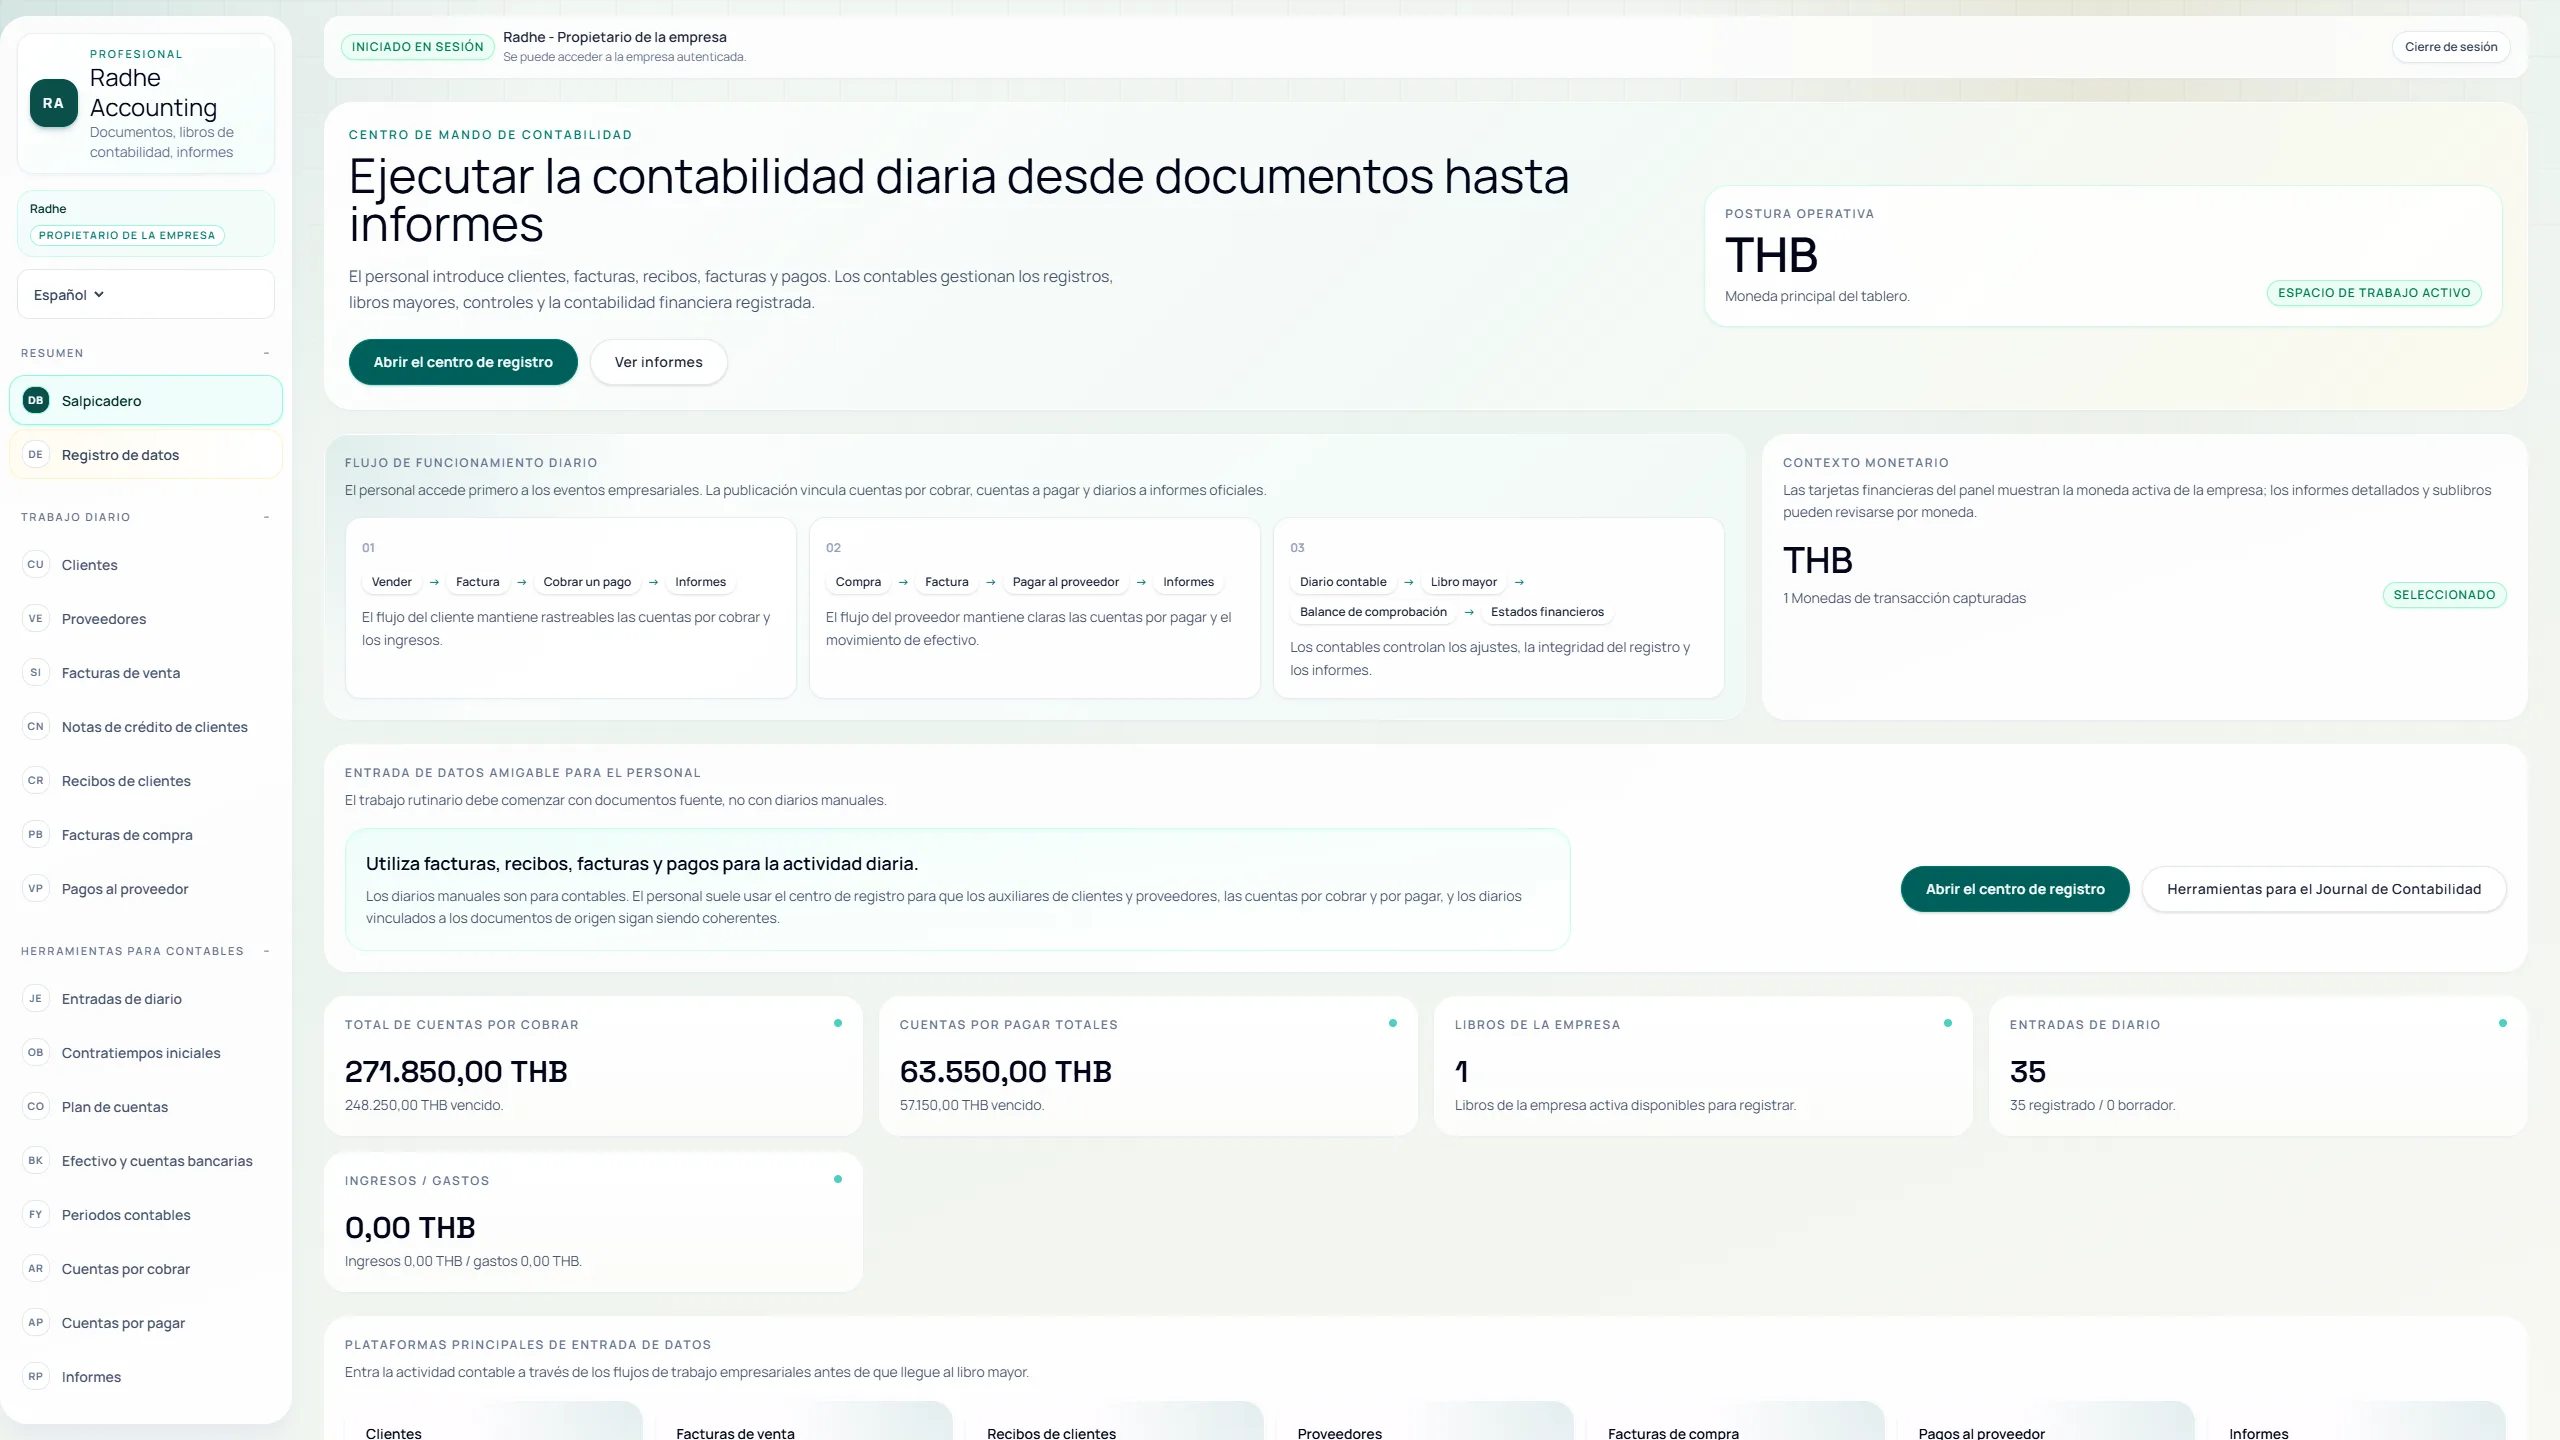The width and height of the screenshot is (2560, 1440).
Task: Click the JE Entradas de diario icon
Action: click(36, 998)
